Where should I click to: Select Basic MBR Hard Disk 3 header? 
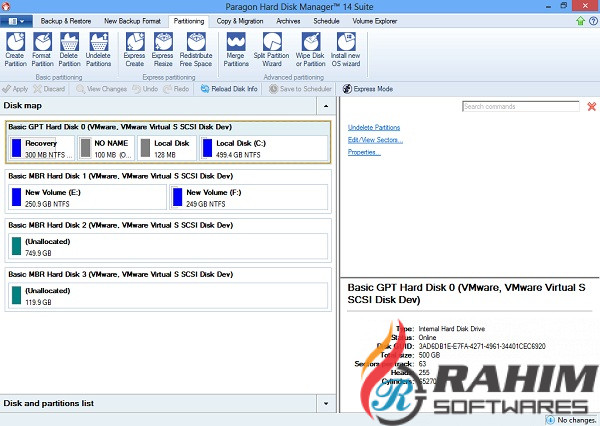point(121,274)
